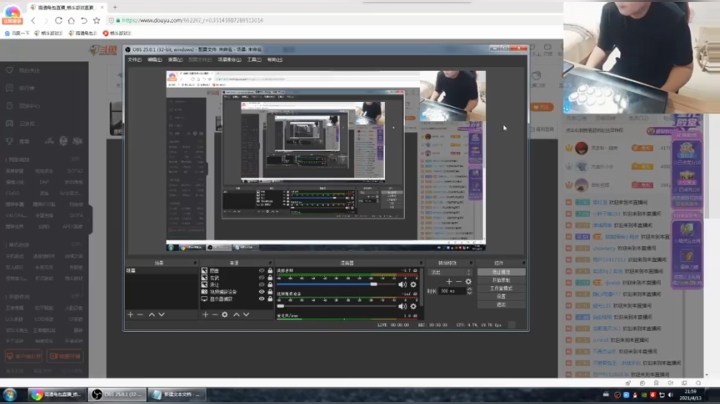The image size is (720, 404).
Task: Pop out the audio mixer dock panel
Action: point(421,263)
